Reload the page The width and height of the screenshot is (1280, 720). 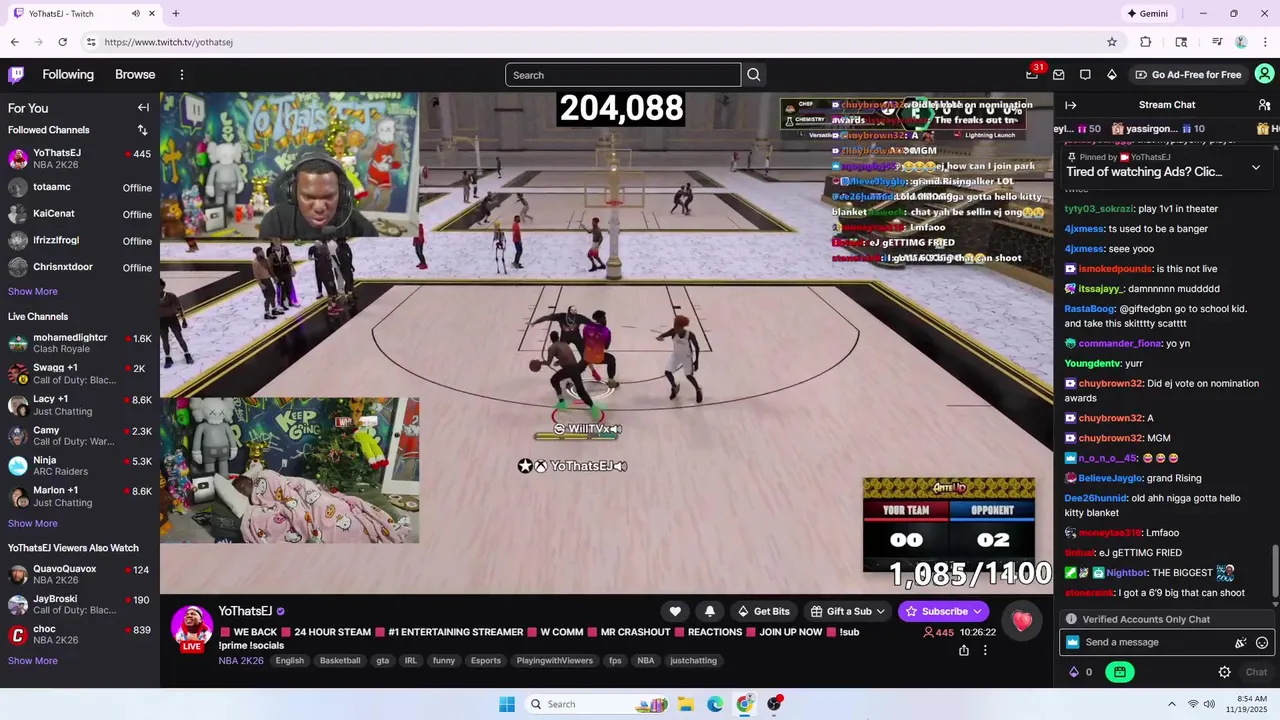[62, 42]
